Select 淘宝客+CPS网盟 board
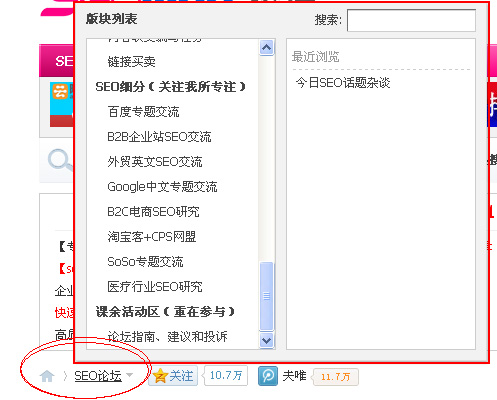This screenshot has width=497, height=400. pyautogui.click(x=152, y=237)
